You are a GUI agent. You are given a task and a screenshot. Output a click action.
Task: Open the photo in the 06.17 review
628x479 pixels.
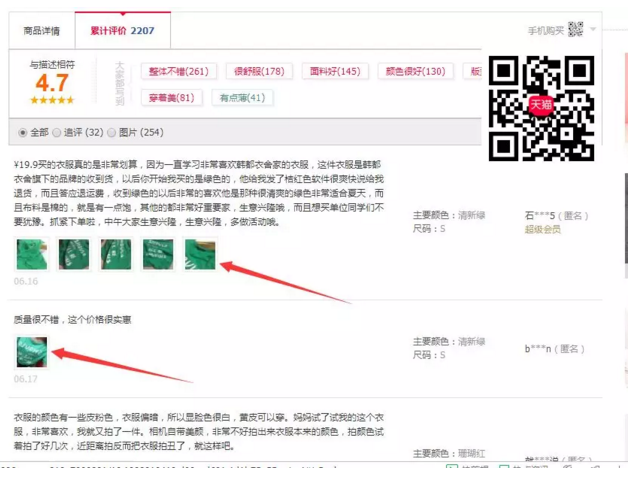[x=32, y=352]
